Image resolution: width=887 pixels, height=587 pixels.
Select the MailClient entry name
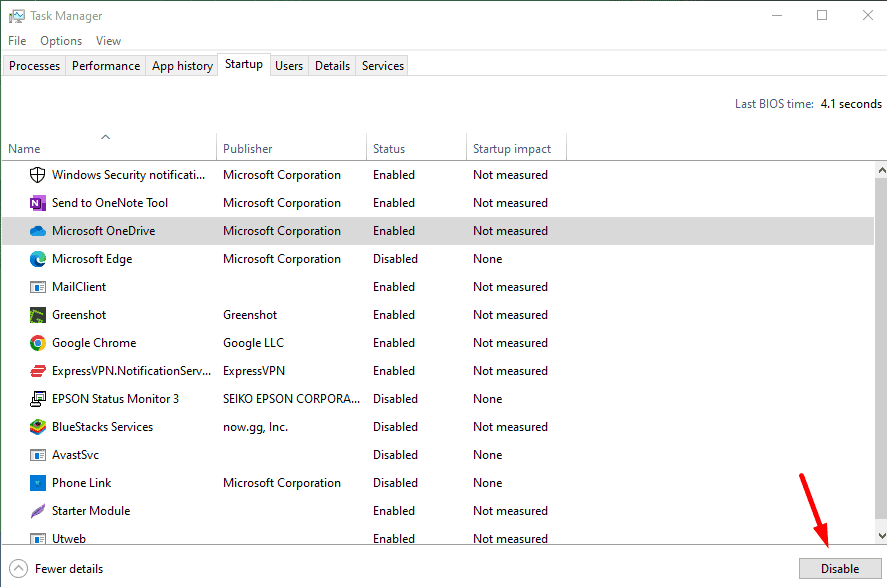[79, 287]
